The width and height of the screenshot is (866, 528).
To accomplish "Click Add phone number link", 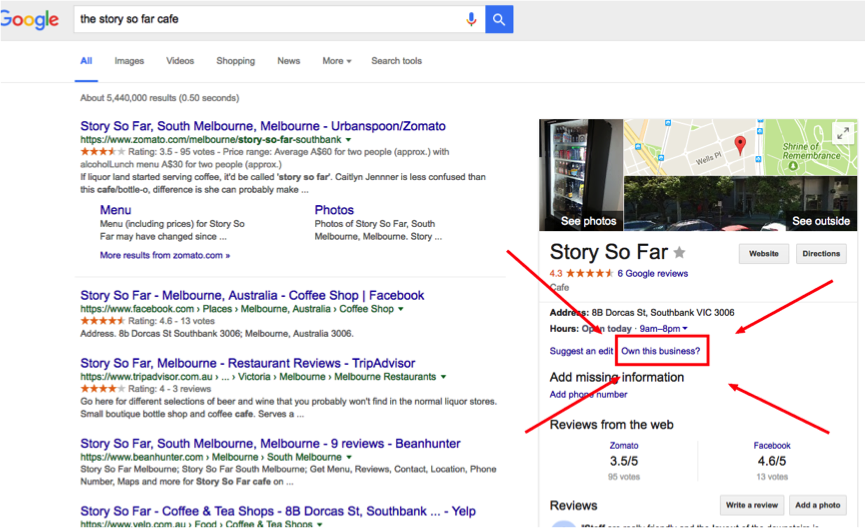I will [x=588, y=394].
